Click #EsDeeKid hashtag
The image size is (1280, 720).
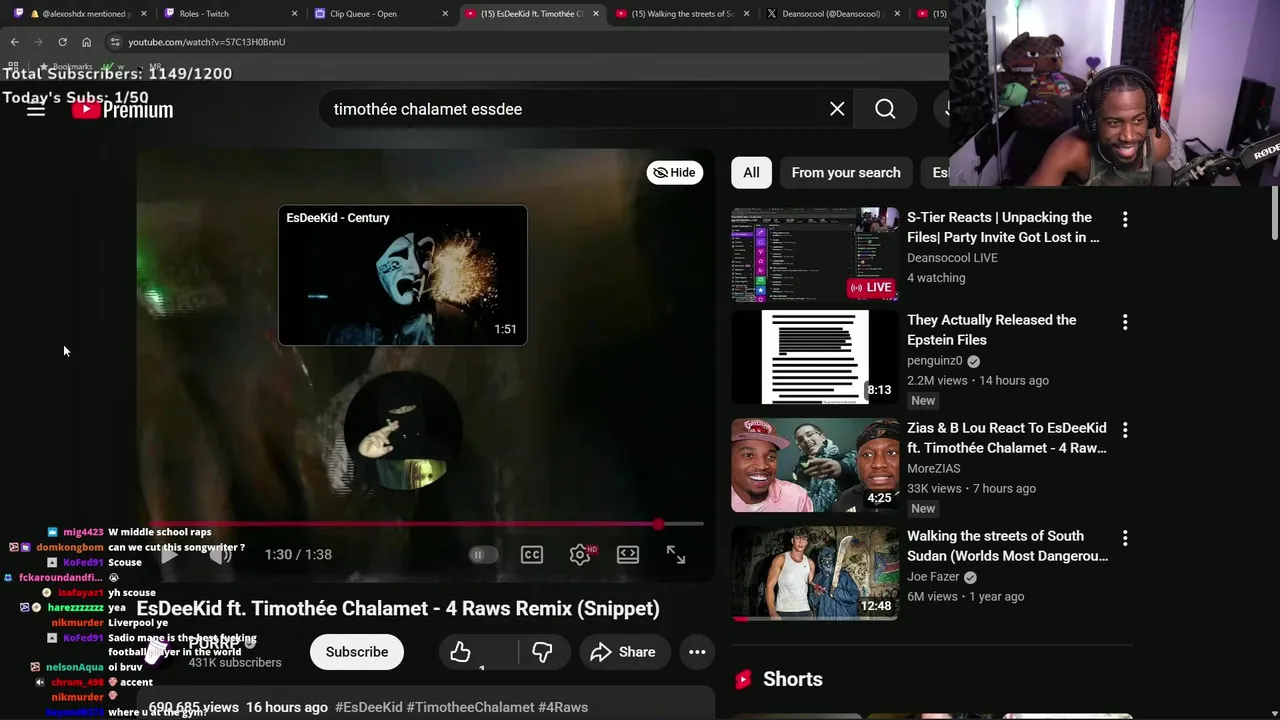(369, 707)
